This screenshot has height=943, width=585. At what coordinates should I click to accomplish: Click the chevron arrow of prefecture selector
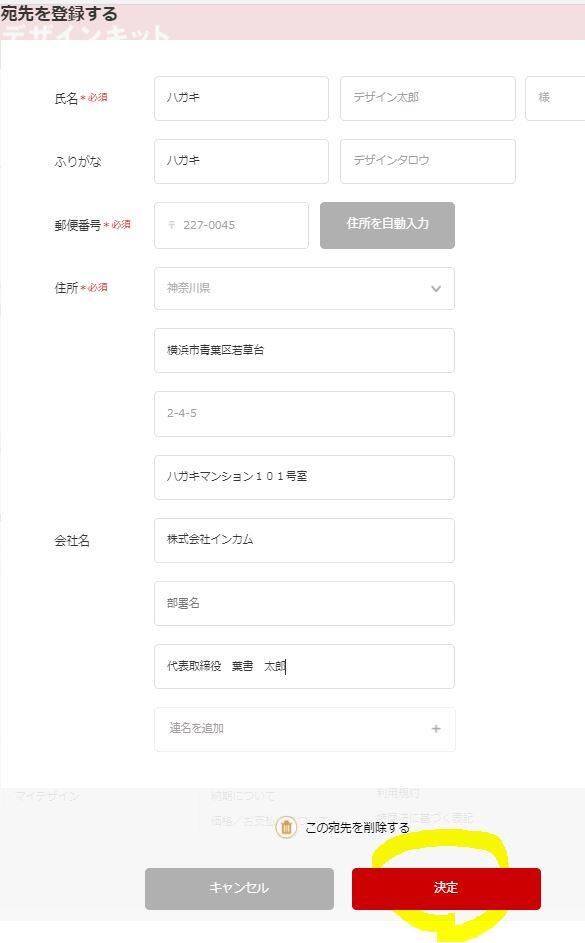click(436, 289)
